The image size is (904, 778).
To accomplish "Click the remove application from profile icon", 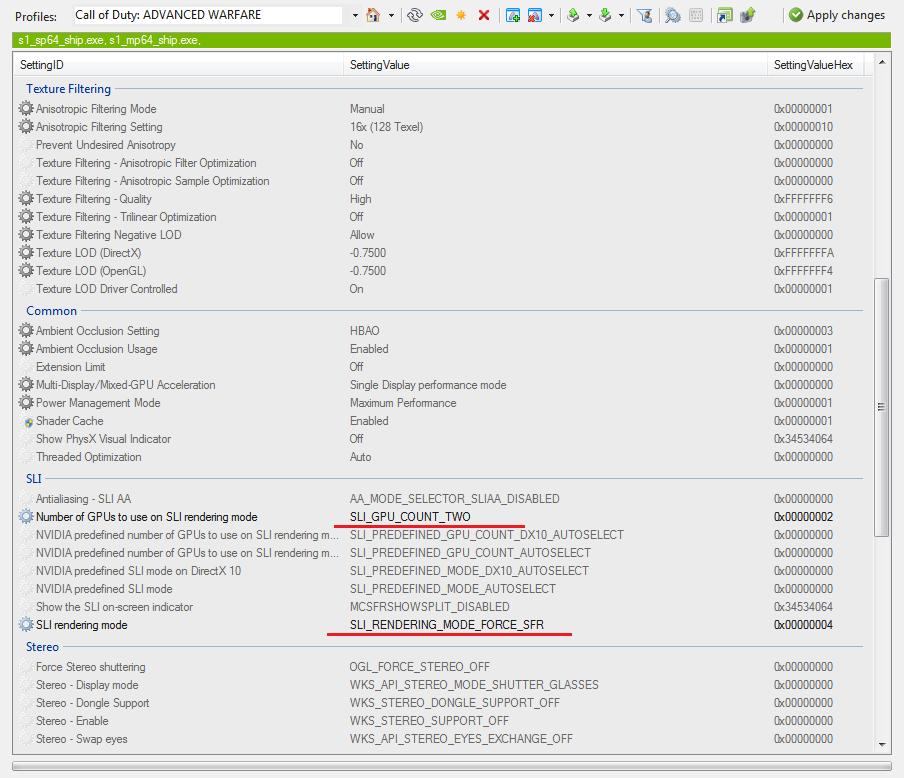I will (534, 15).
